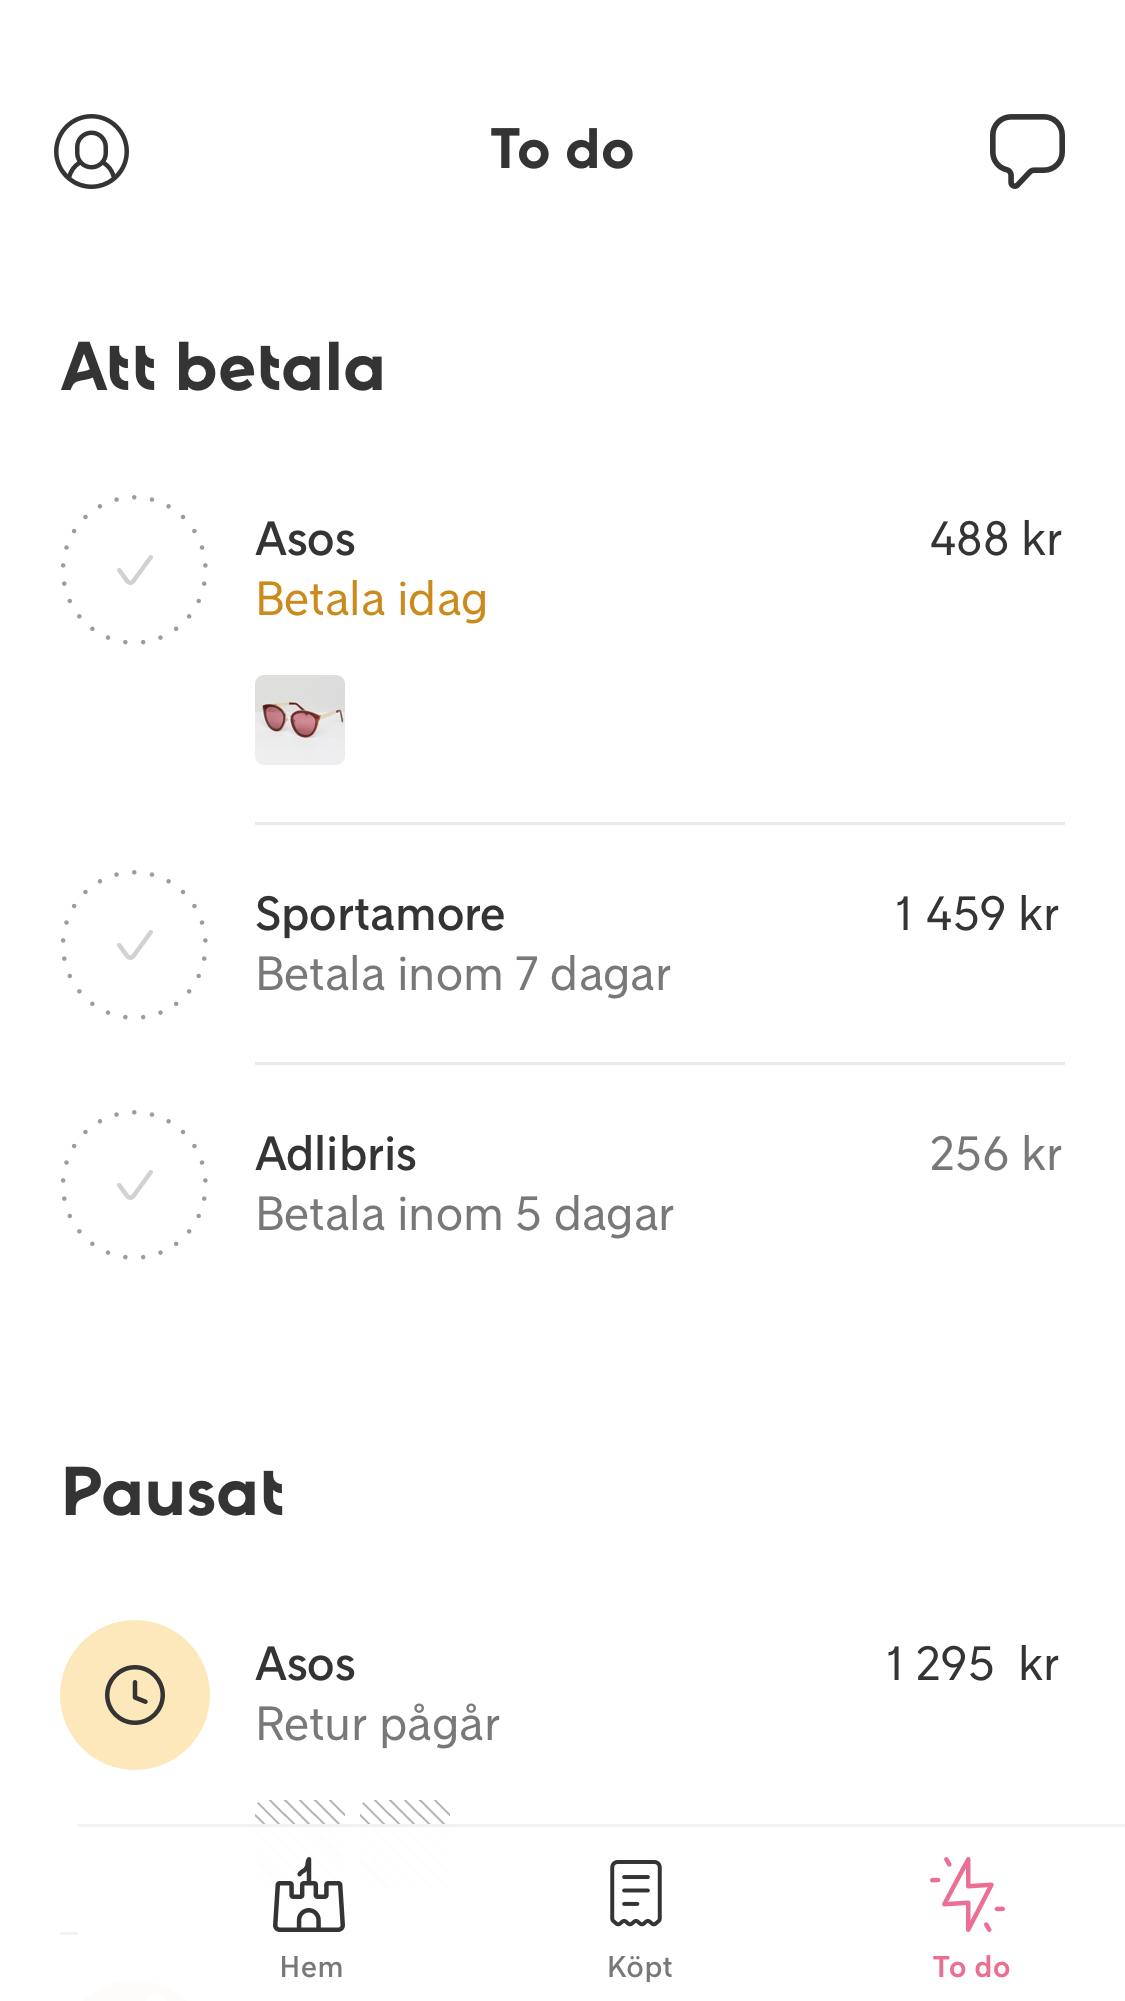Image resolution: width=1125 pixels, height=2001 pixels.
Task: Tap the Hem castle icon
Action: [x=309, y=1895]
